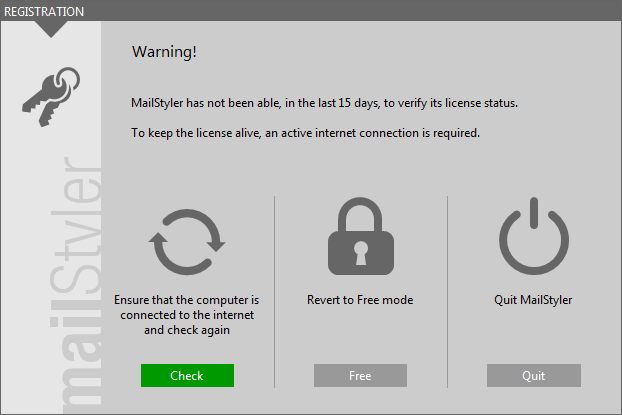Click the 'Quit MailStyler' label
Screen dimensions: 622x415
point(533,300)
